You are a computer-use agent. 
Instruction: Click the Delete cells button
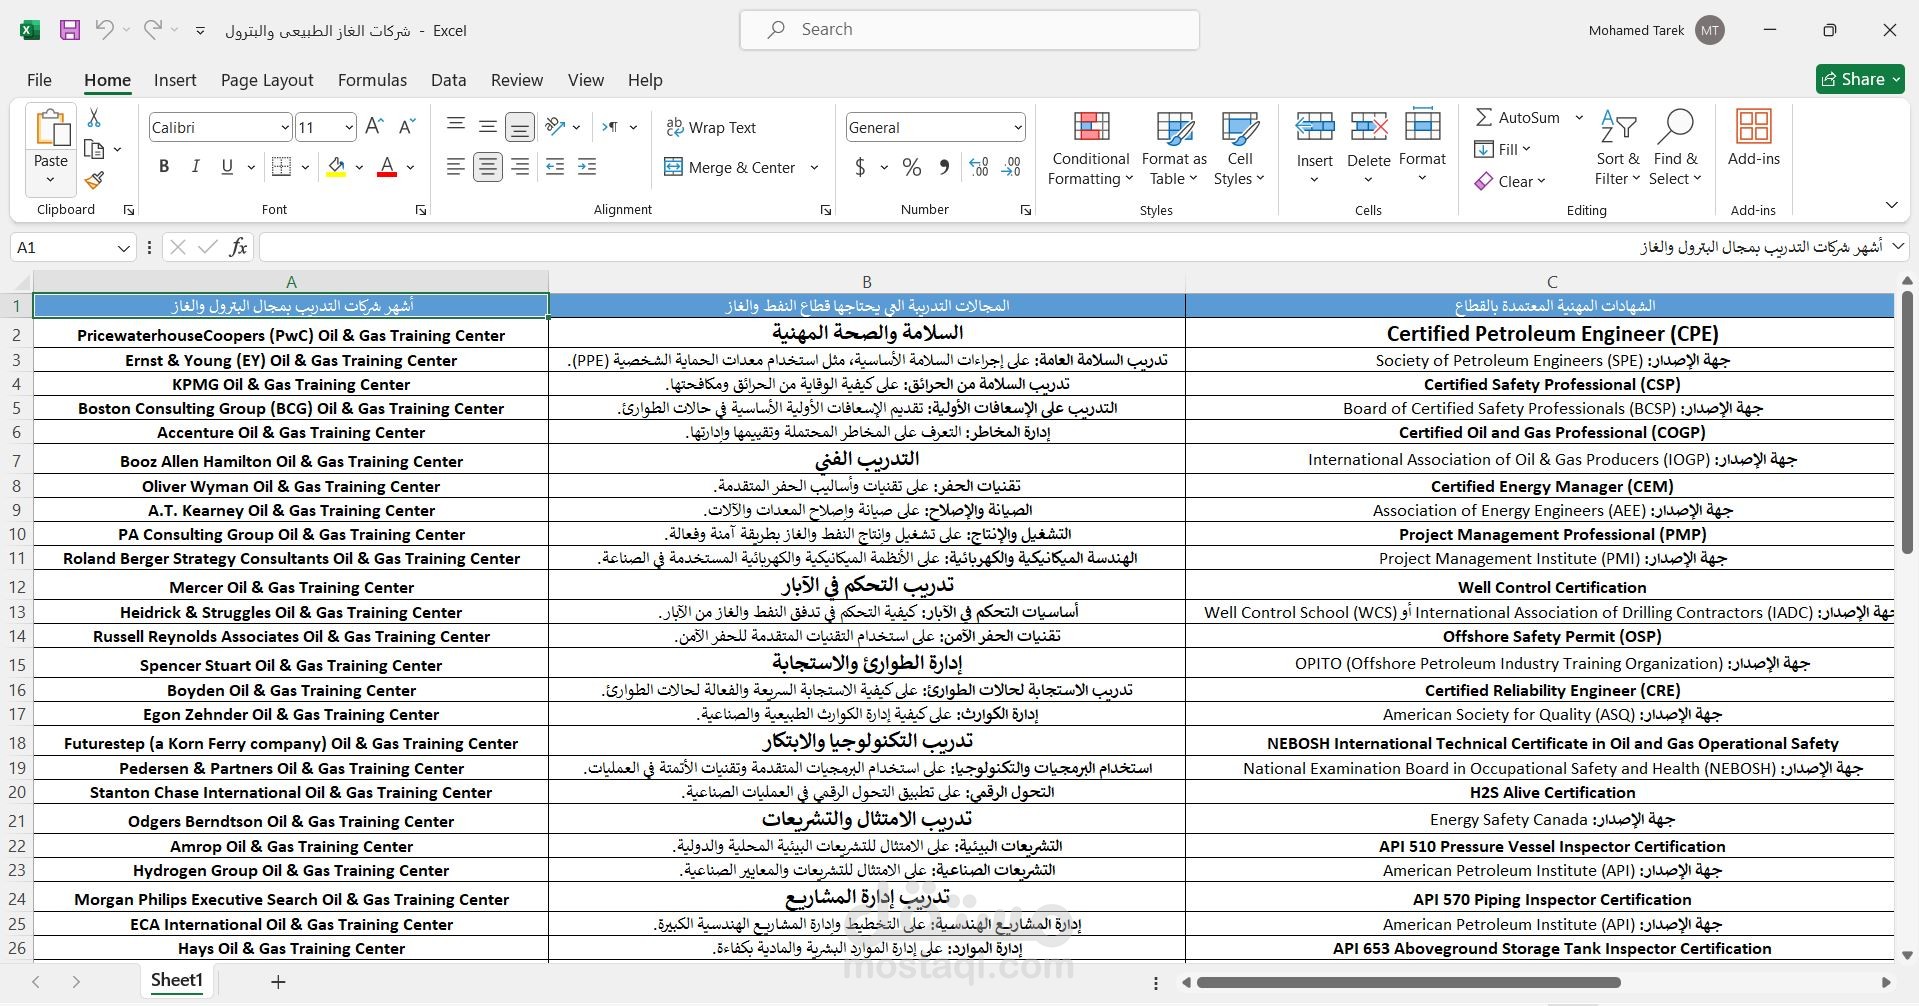pyautogui.click(x=1368, y=148)
